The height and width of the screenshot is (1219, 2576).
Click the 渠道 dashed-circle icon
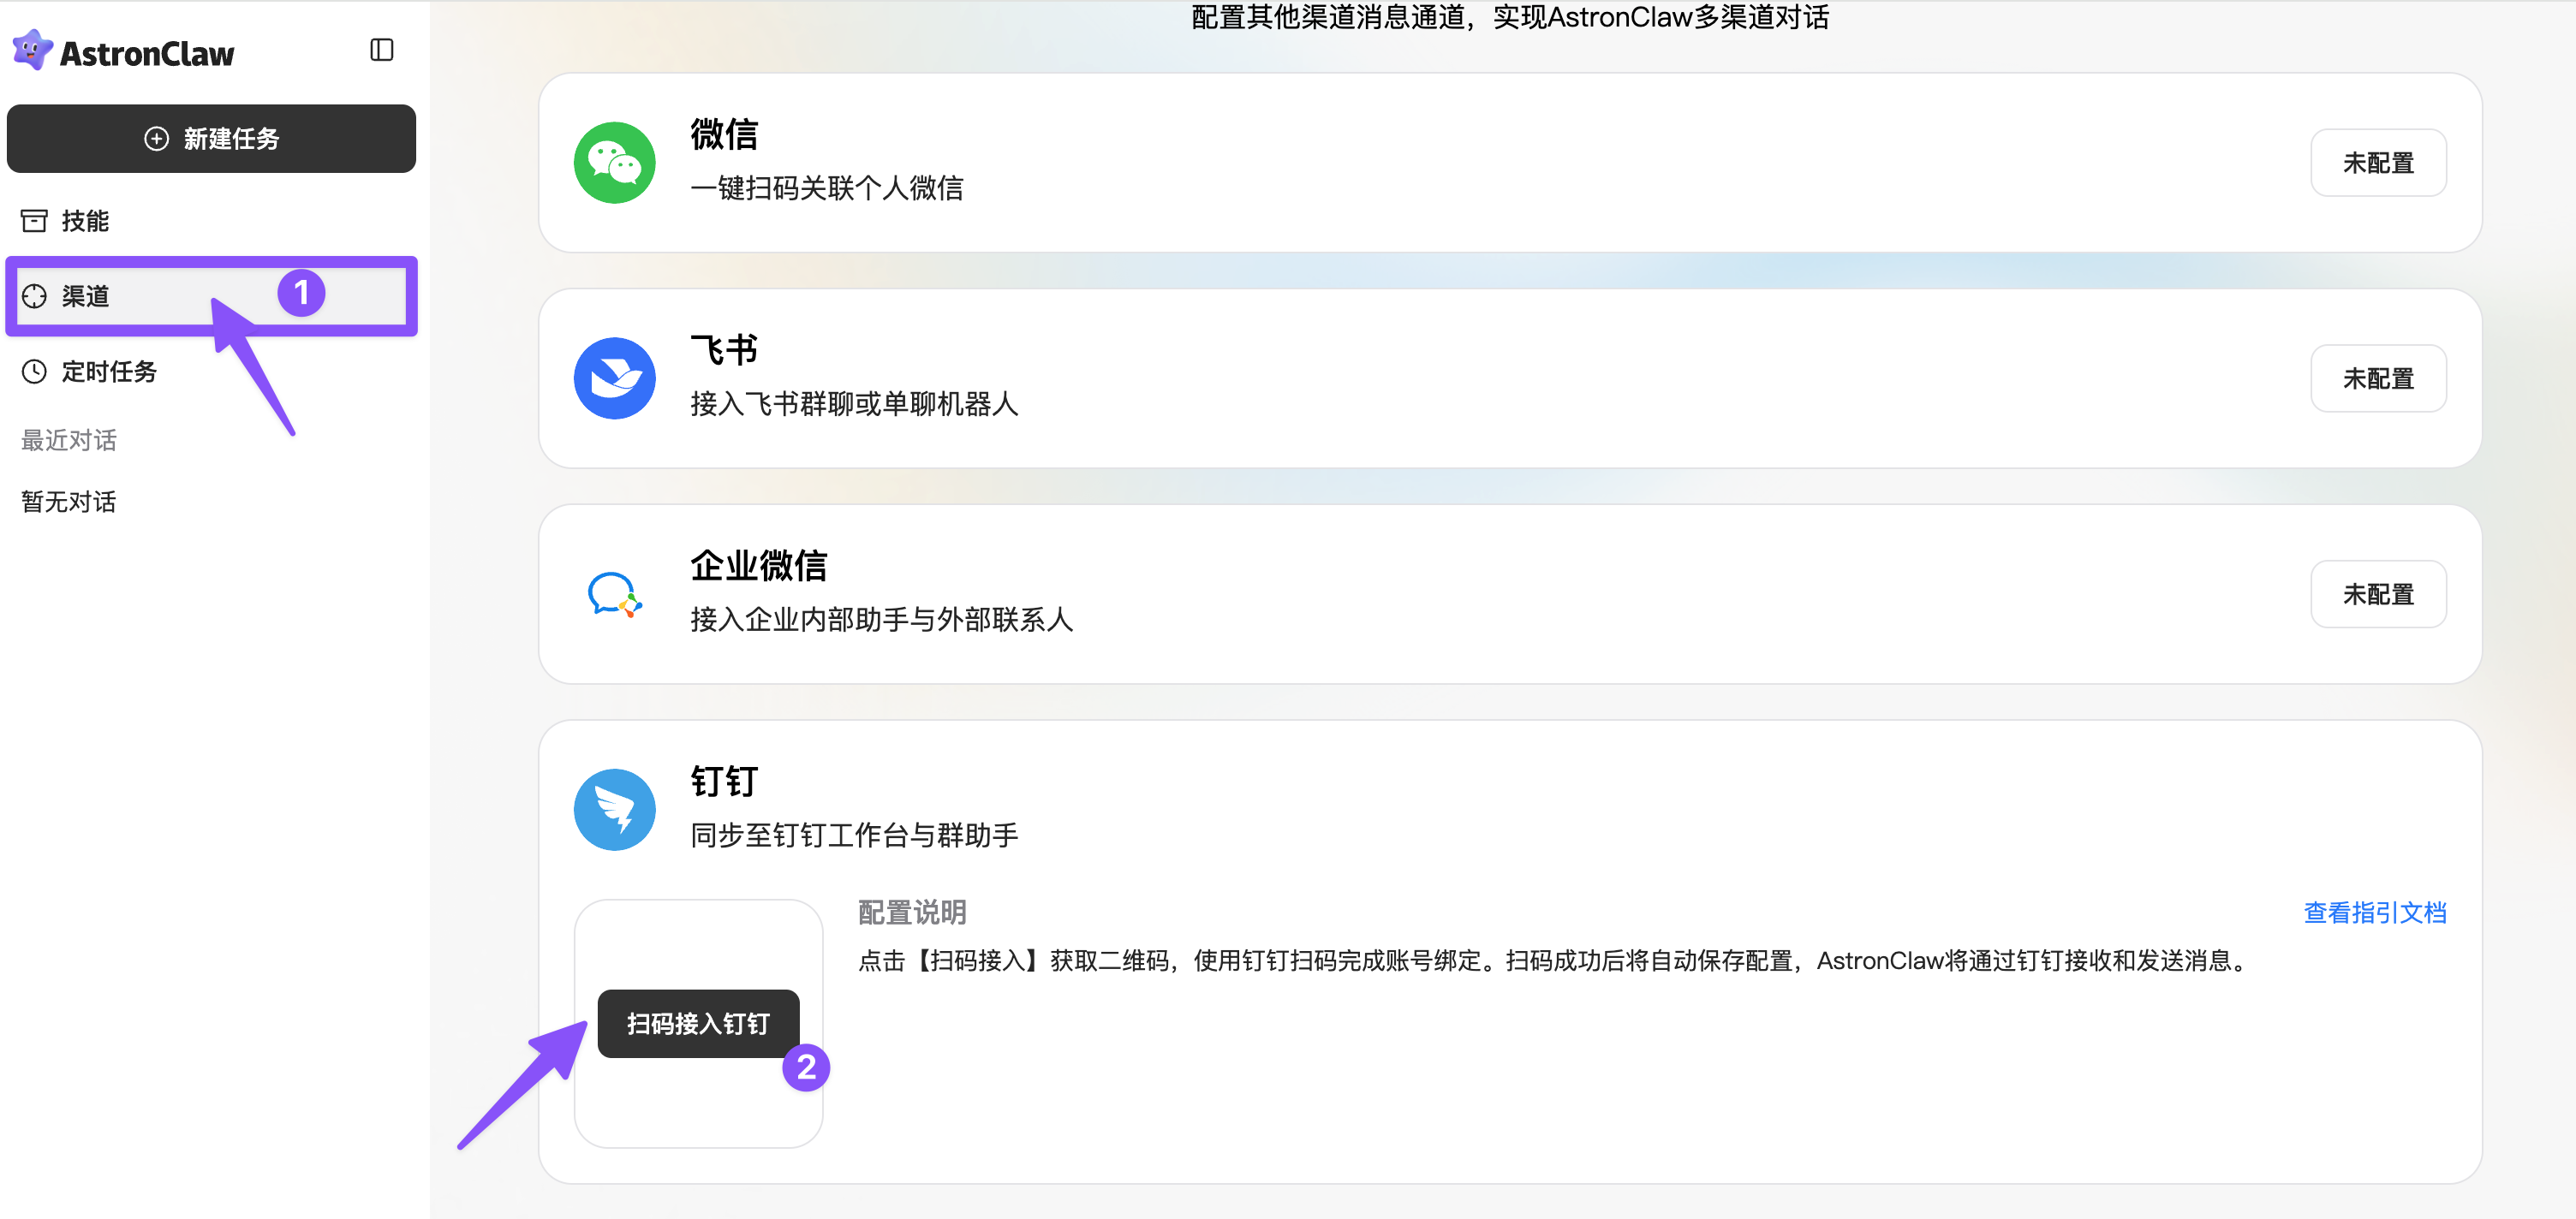(34, 296)
